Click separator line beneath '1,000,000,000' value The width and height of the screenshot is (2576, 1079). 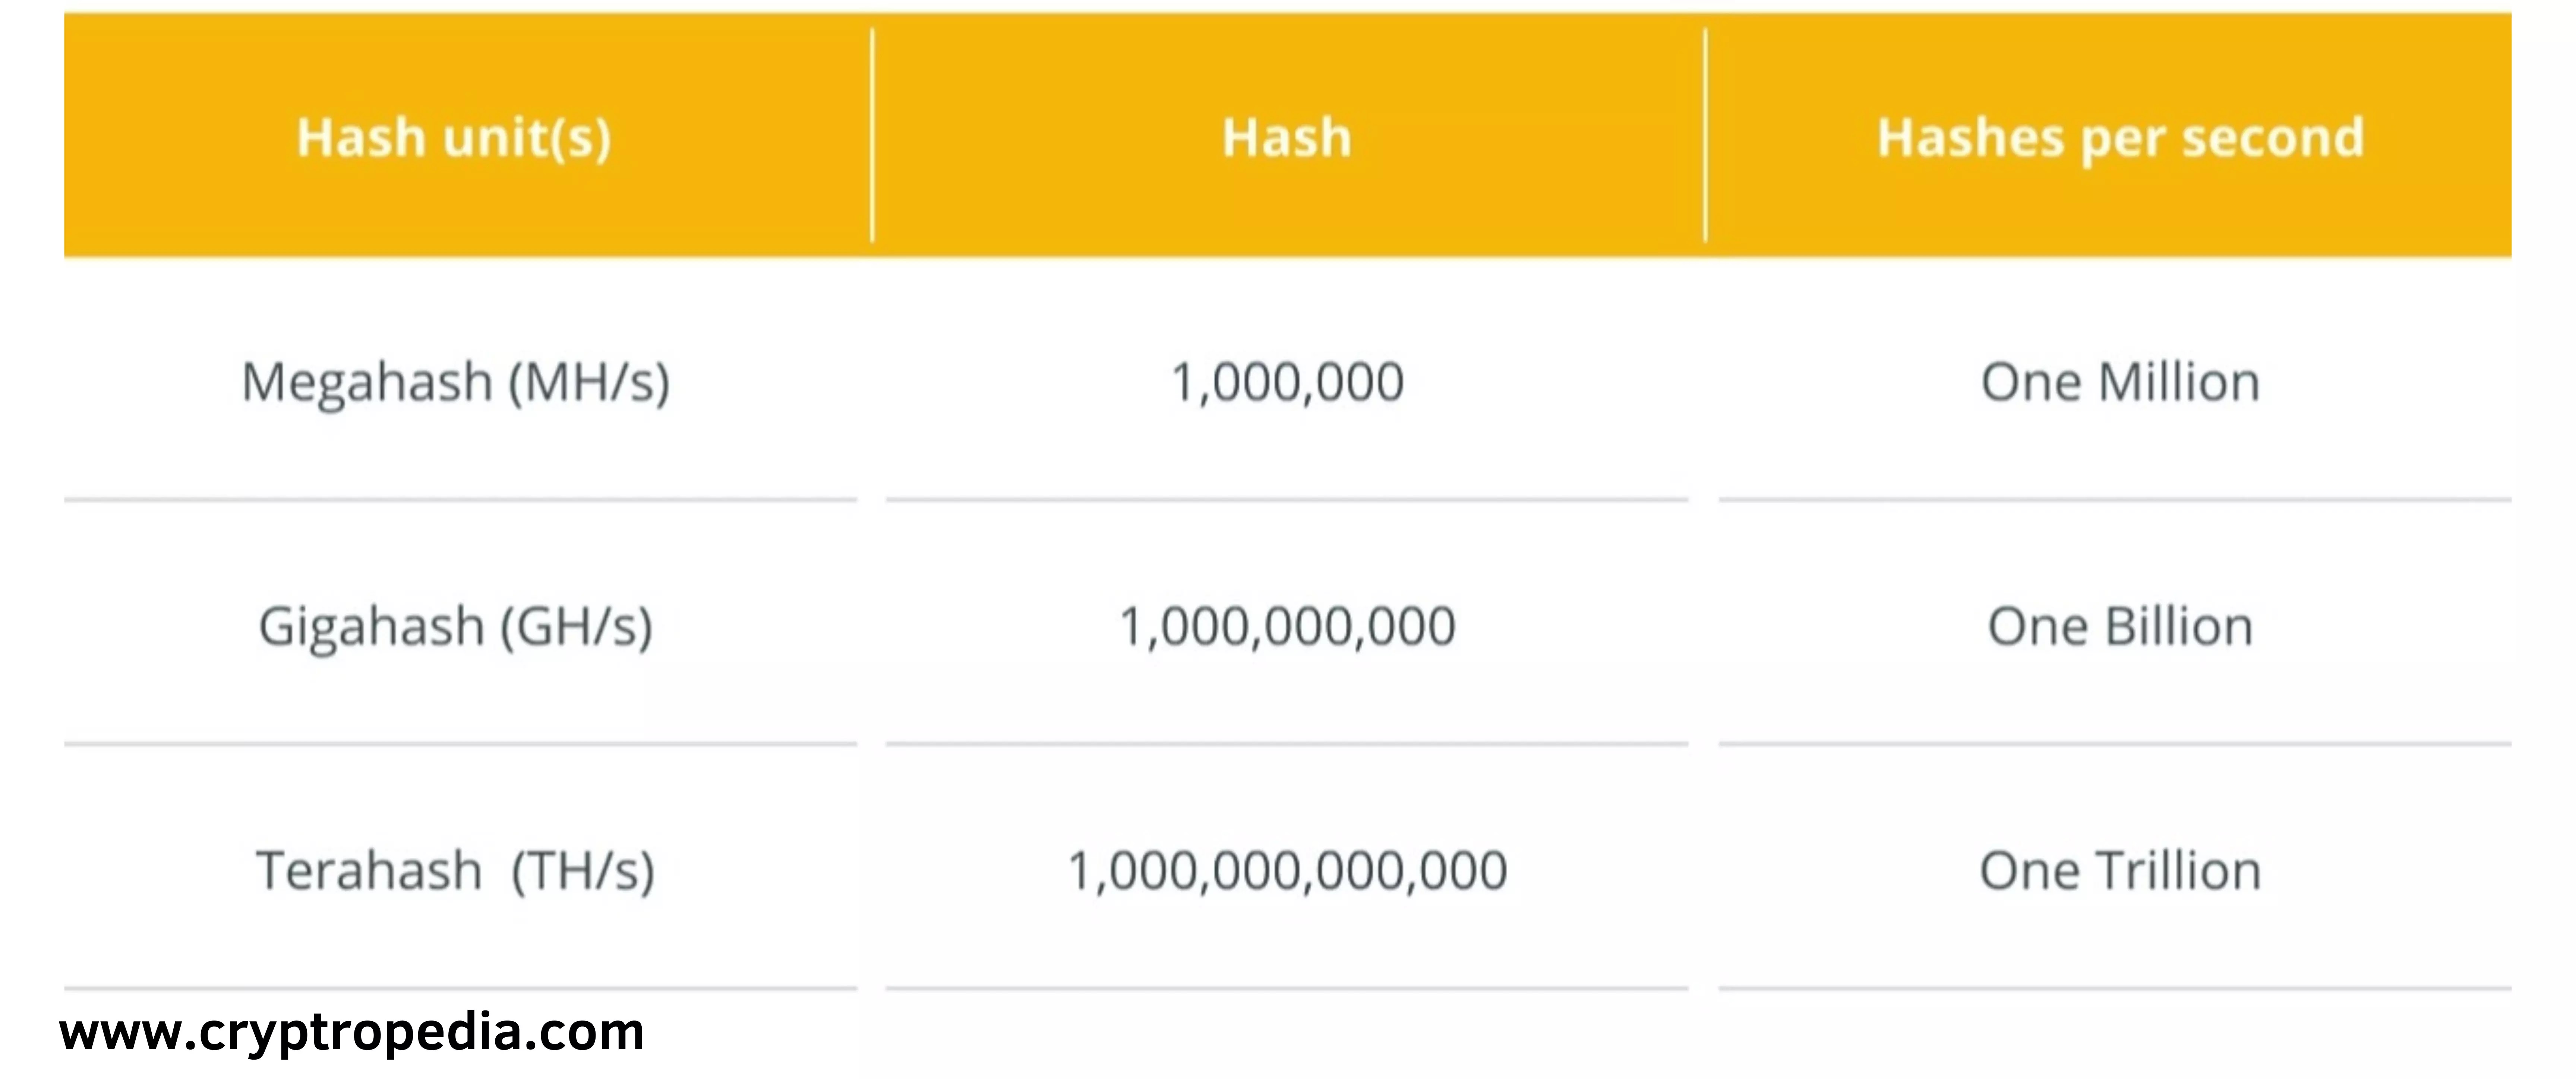pos(1287,744)
